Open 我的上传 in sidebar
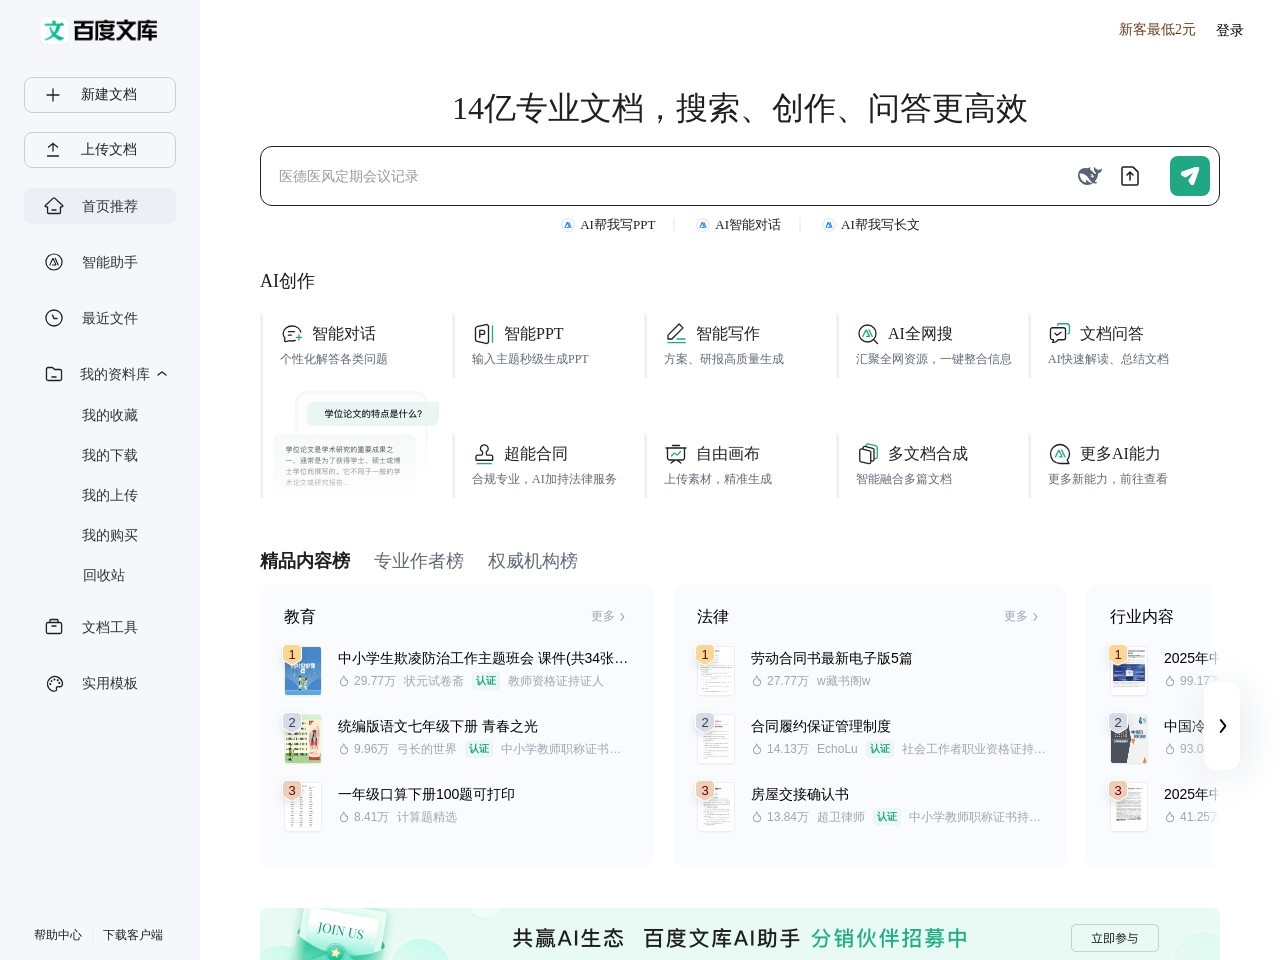This screenshot has height=960, width=1280. (110, 495)
